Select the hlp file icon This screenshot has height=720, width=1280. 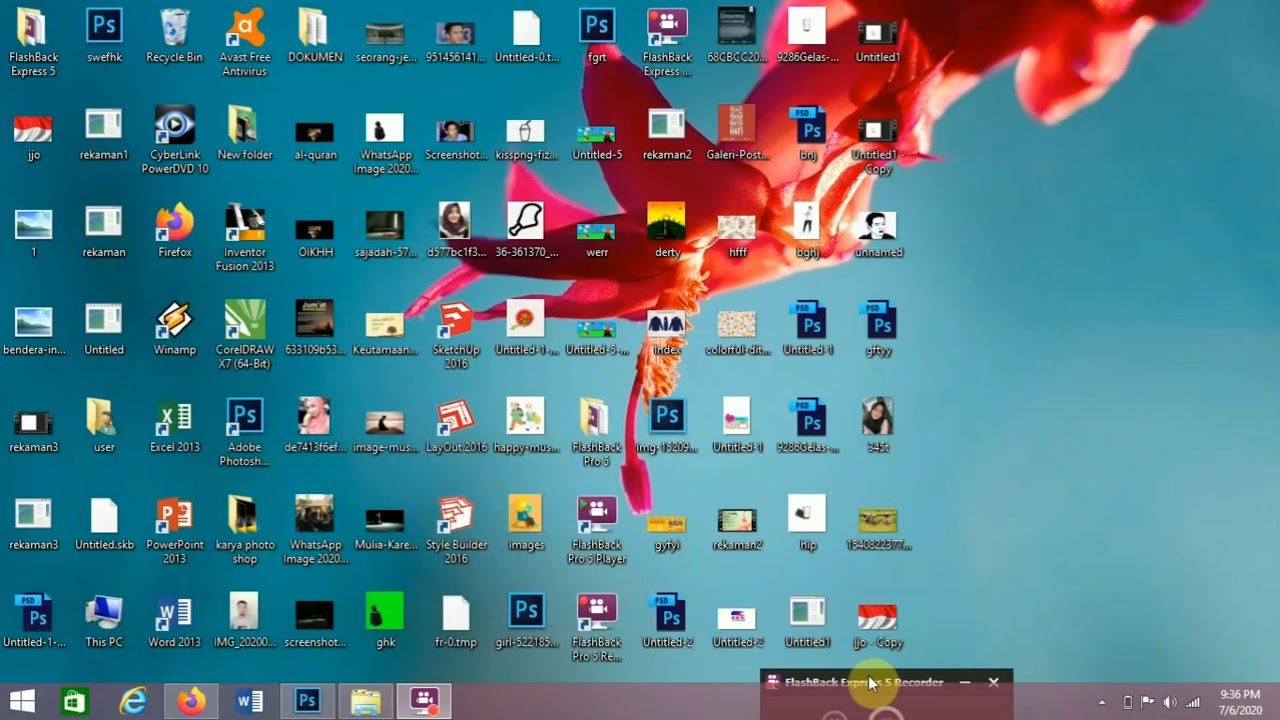tap(808, 523)
